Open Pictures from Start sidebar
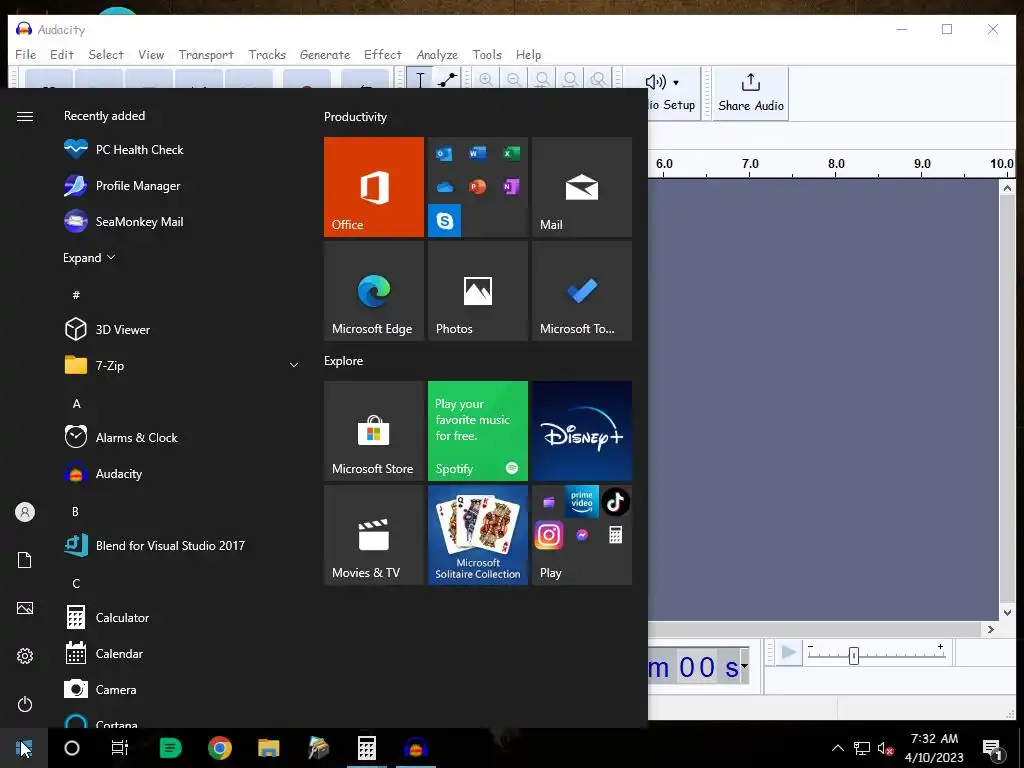1024x768 pixels. click(x=25, y=608)
